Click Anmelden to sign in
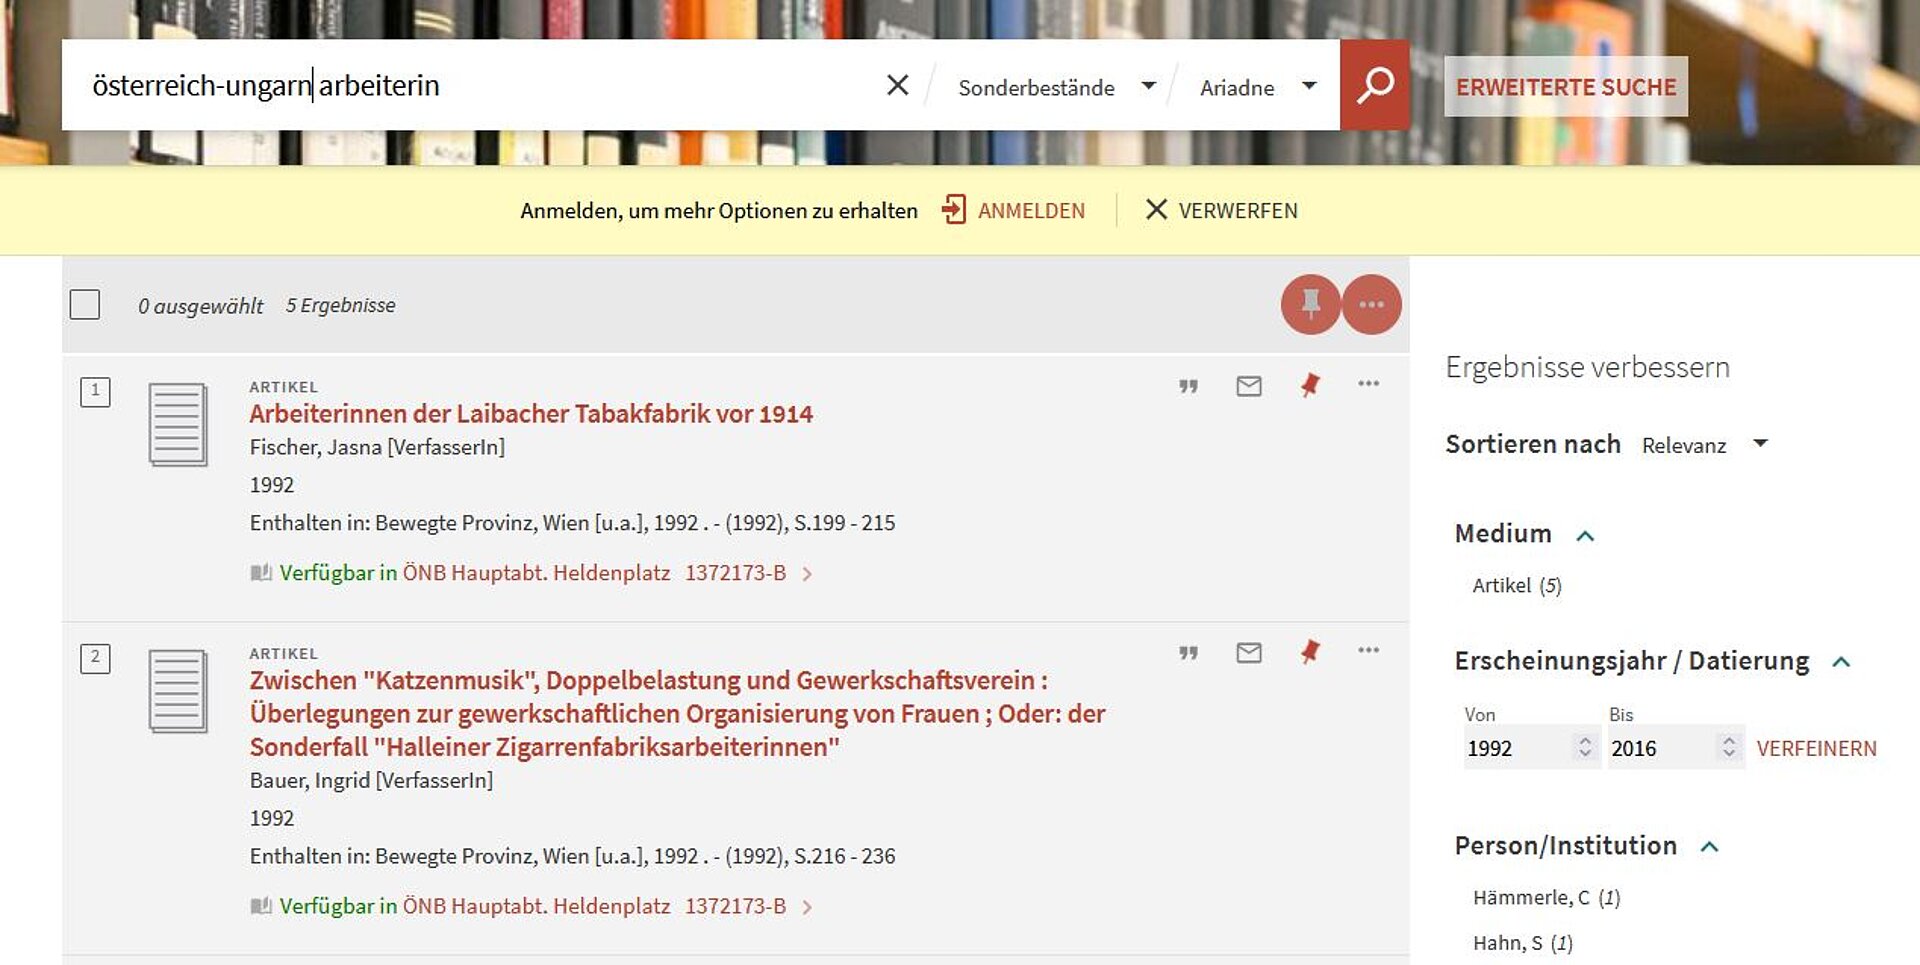Screen dimensions: 1920x965 point(1031,211)
